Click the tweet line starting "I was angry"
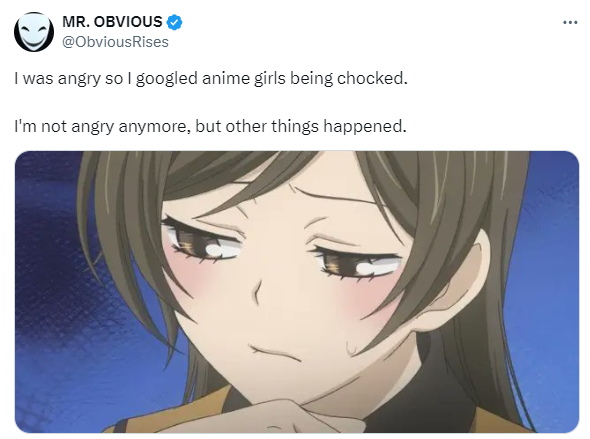This screenshot has height=439, width=590. tap(211, 79)
